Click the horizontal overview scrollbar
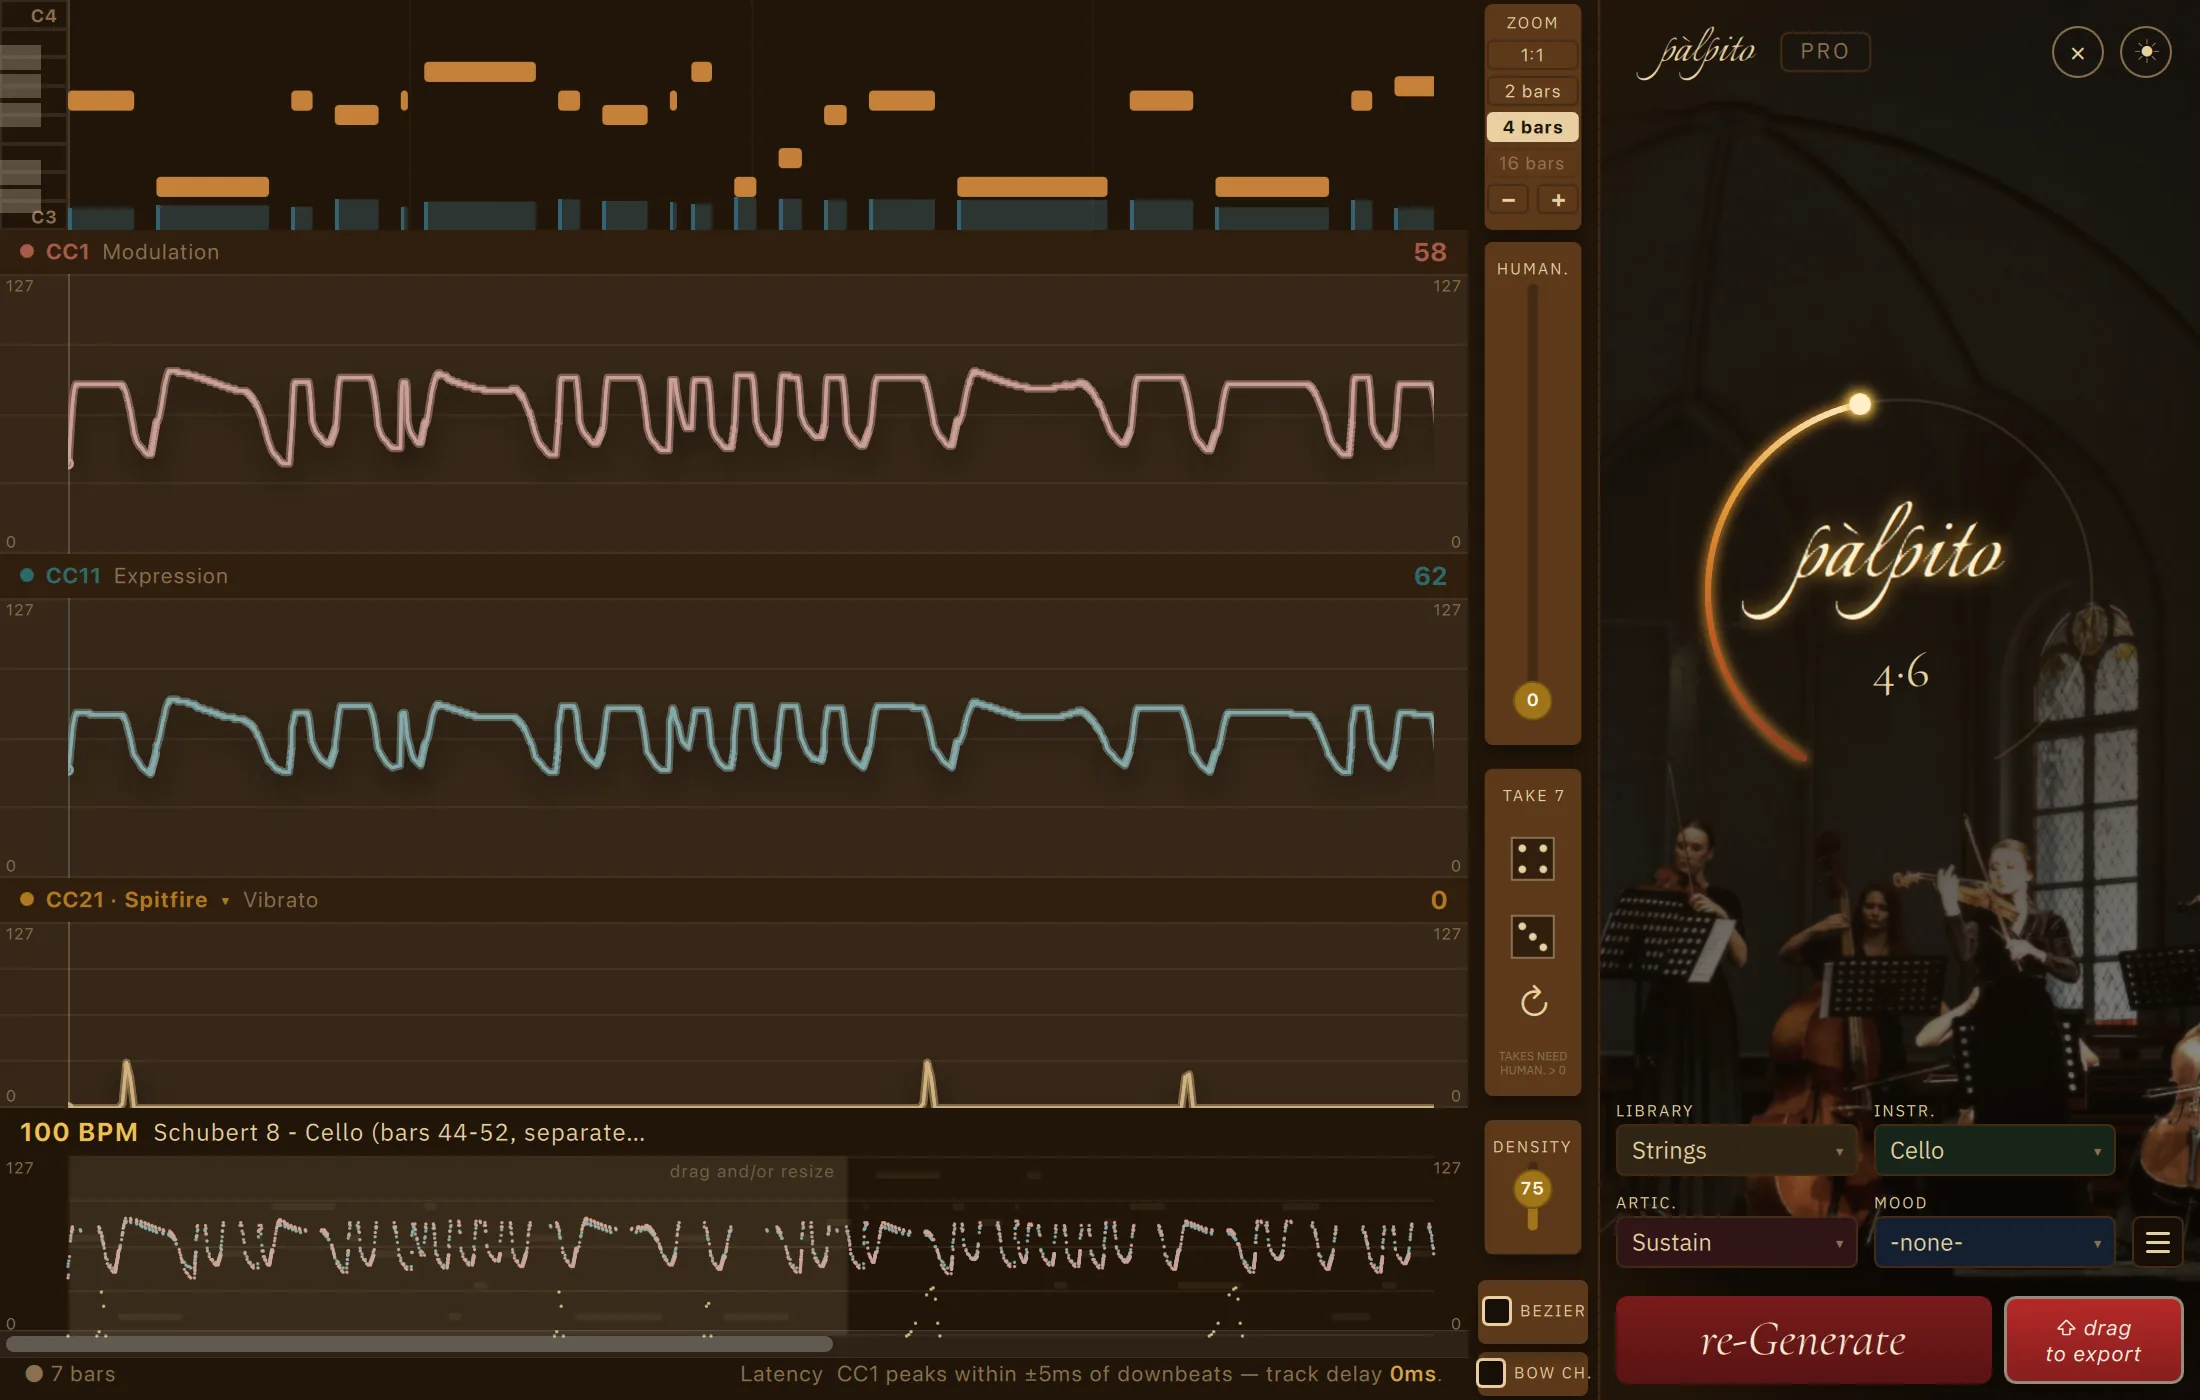Screen dimensions: 2200x1400 (x=420, y=1344)
